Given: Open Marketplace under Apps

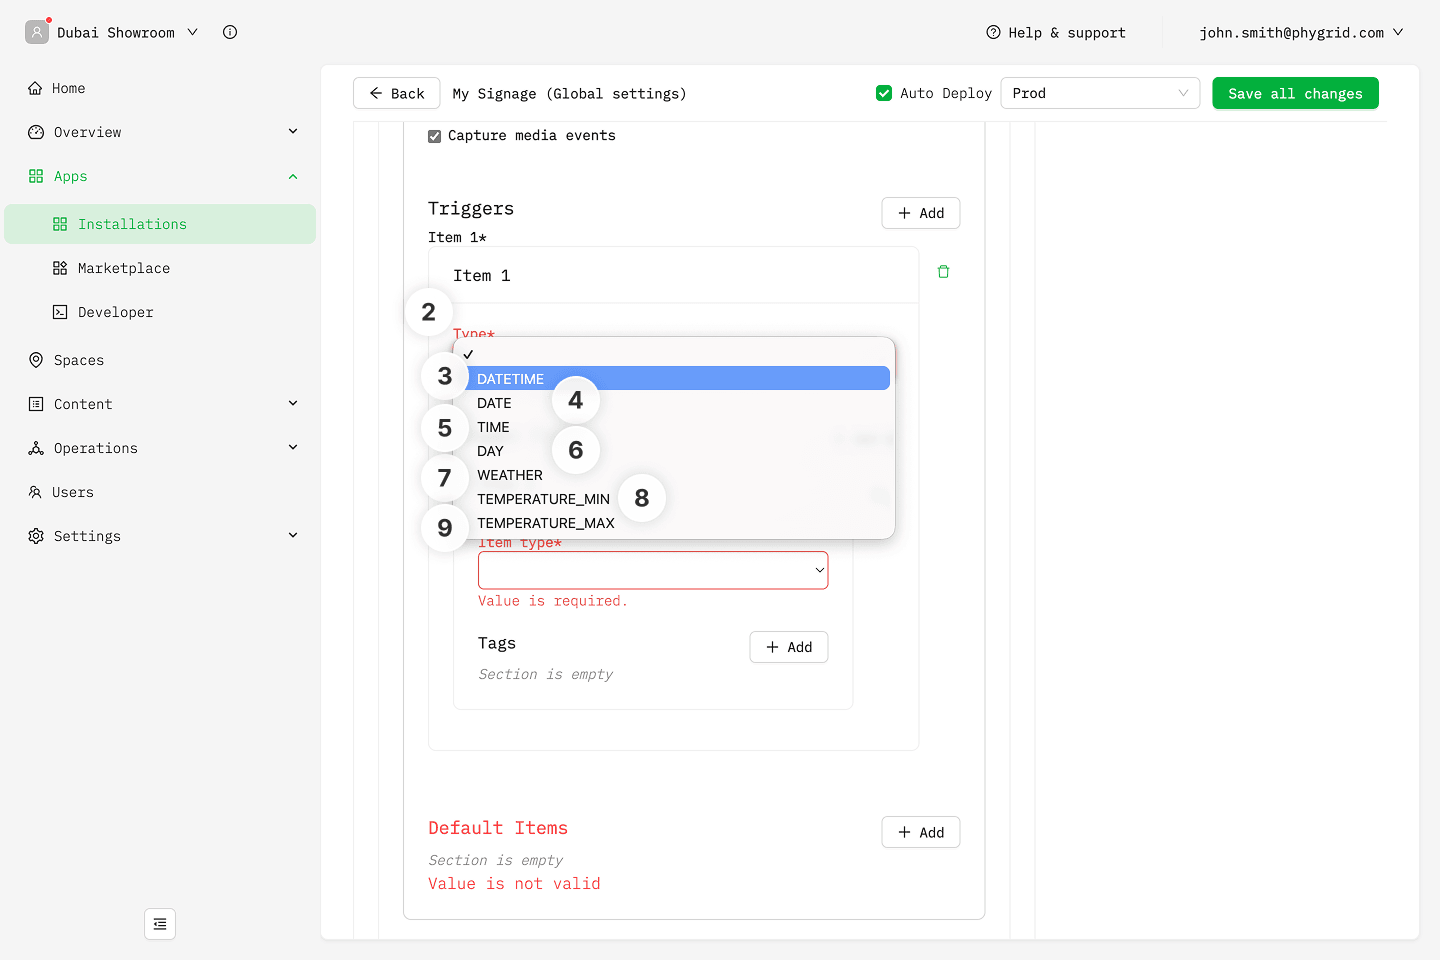Looking at the screenshot, I should pyautogui.click(x=123, y=268).
